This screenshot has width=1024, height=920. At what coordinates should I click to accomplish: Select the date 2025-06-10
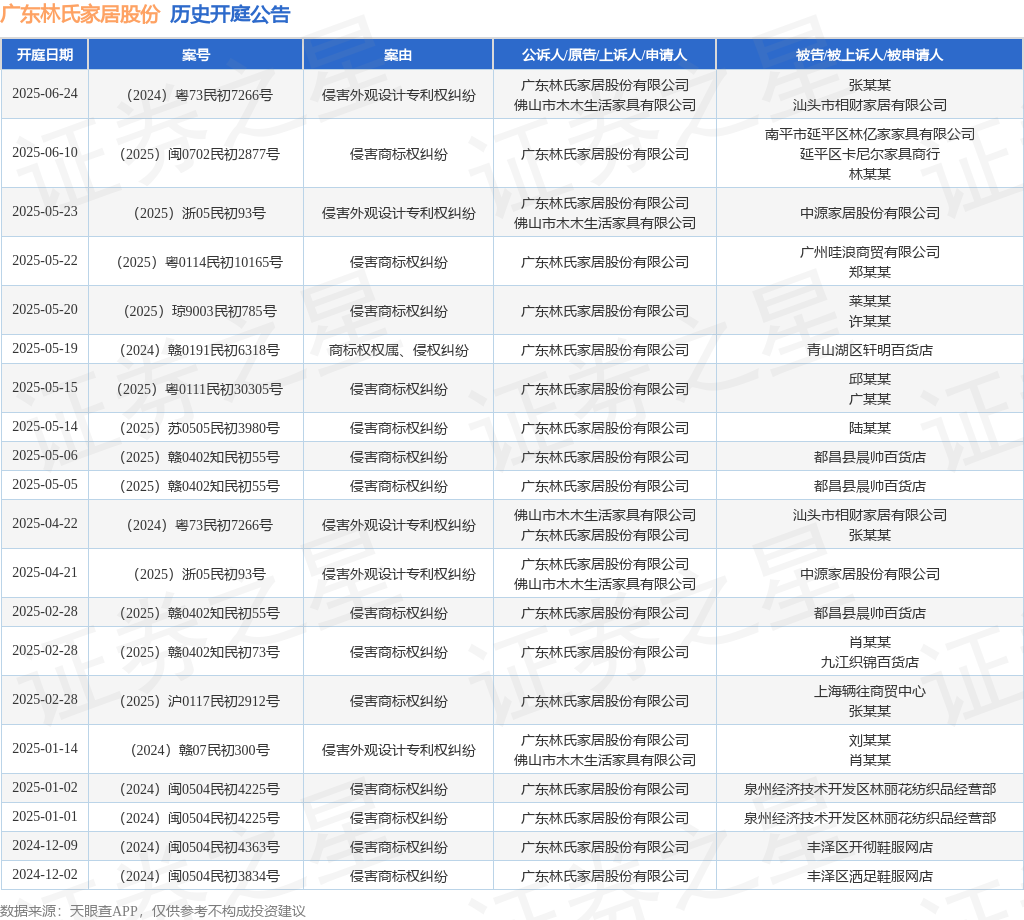44,152
